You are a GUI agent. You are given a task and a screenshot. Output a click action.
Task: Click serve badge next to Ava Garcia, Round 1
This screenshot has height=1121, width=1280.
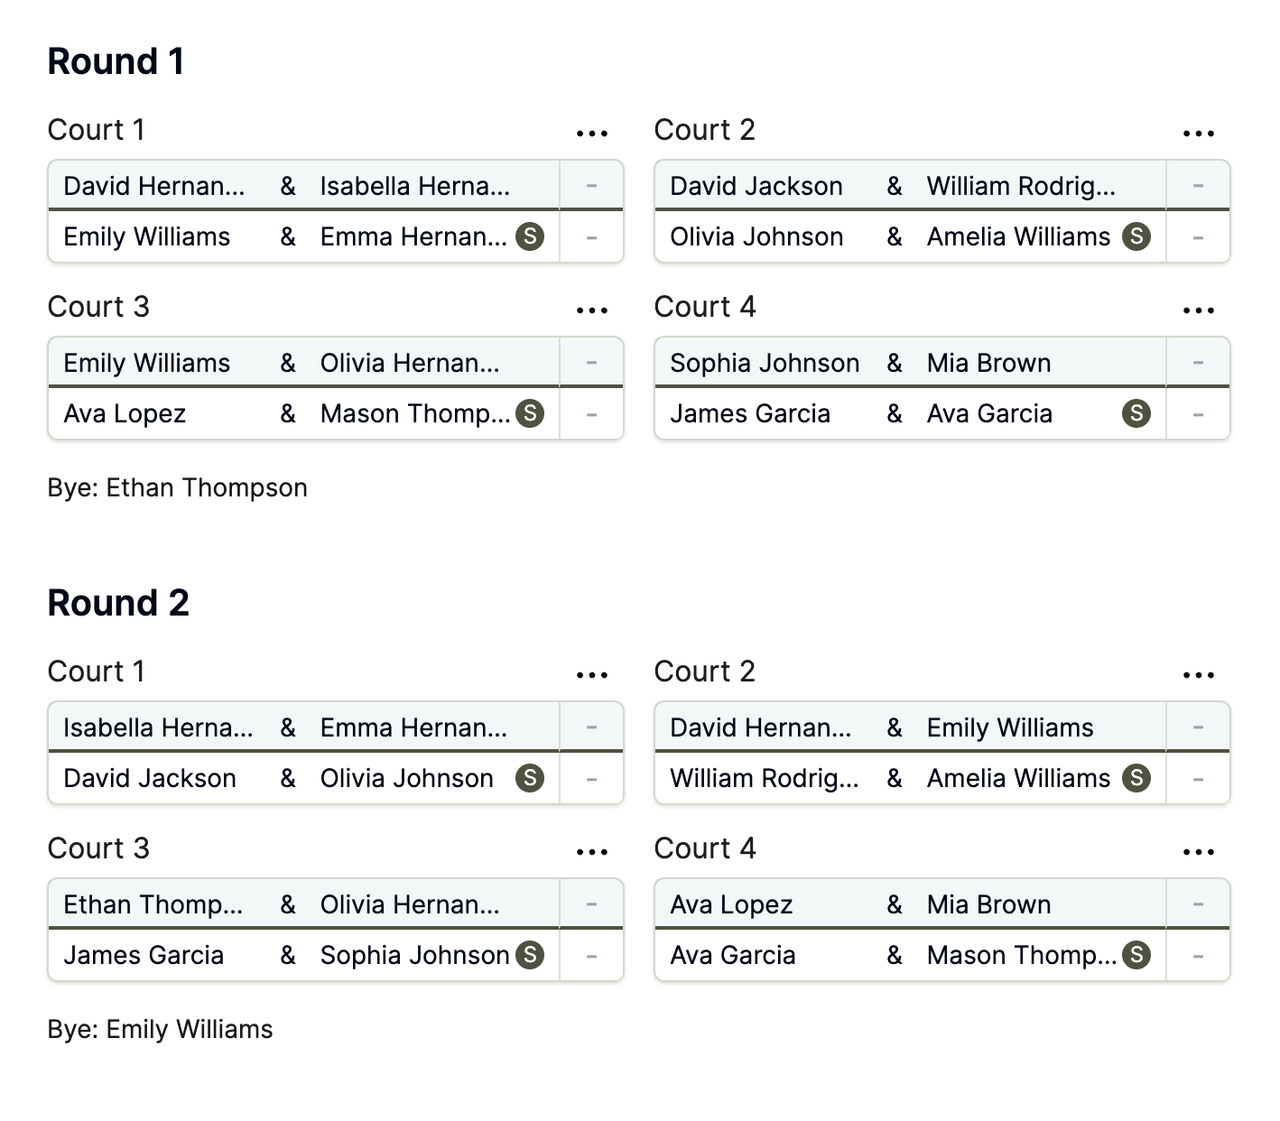point(1136,413)
